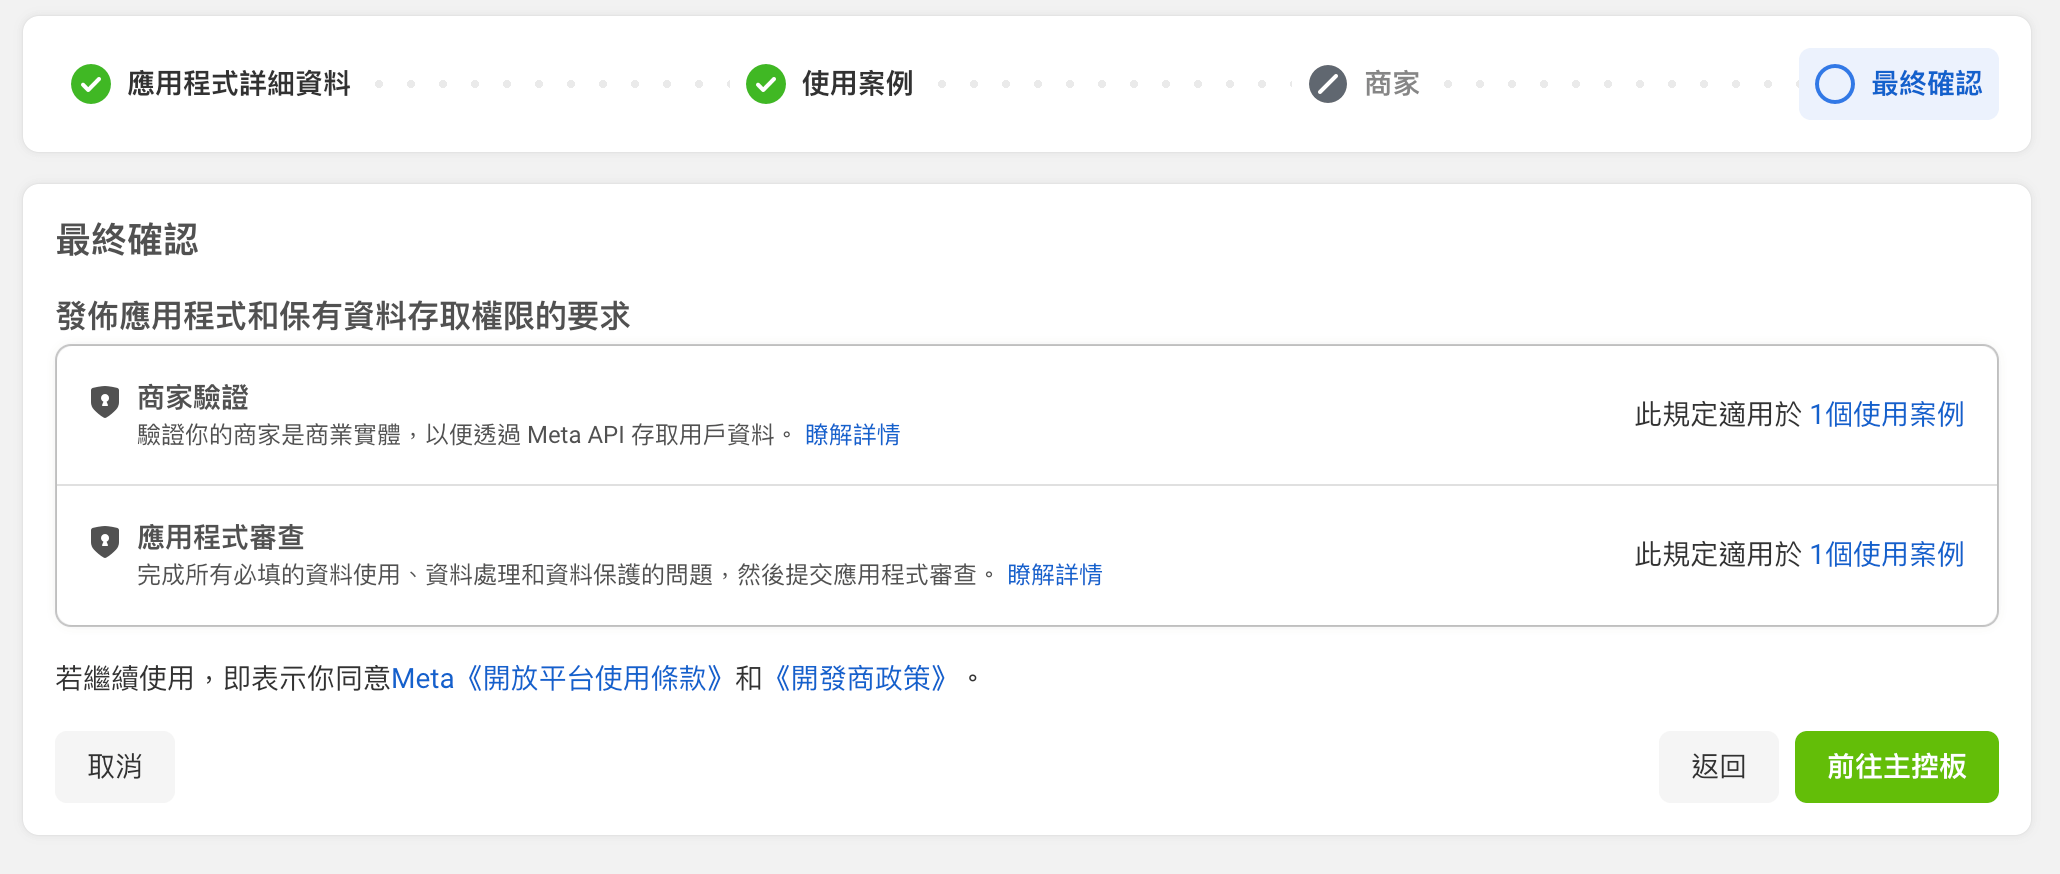The width and height of the screenshot is (2060, 874).
Task: Switch to the 使用案例 step
Action: [857, 84]
